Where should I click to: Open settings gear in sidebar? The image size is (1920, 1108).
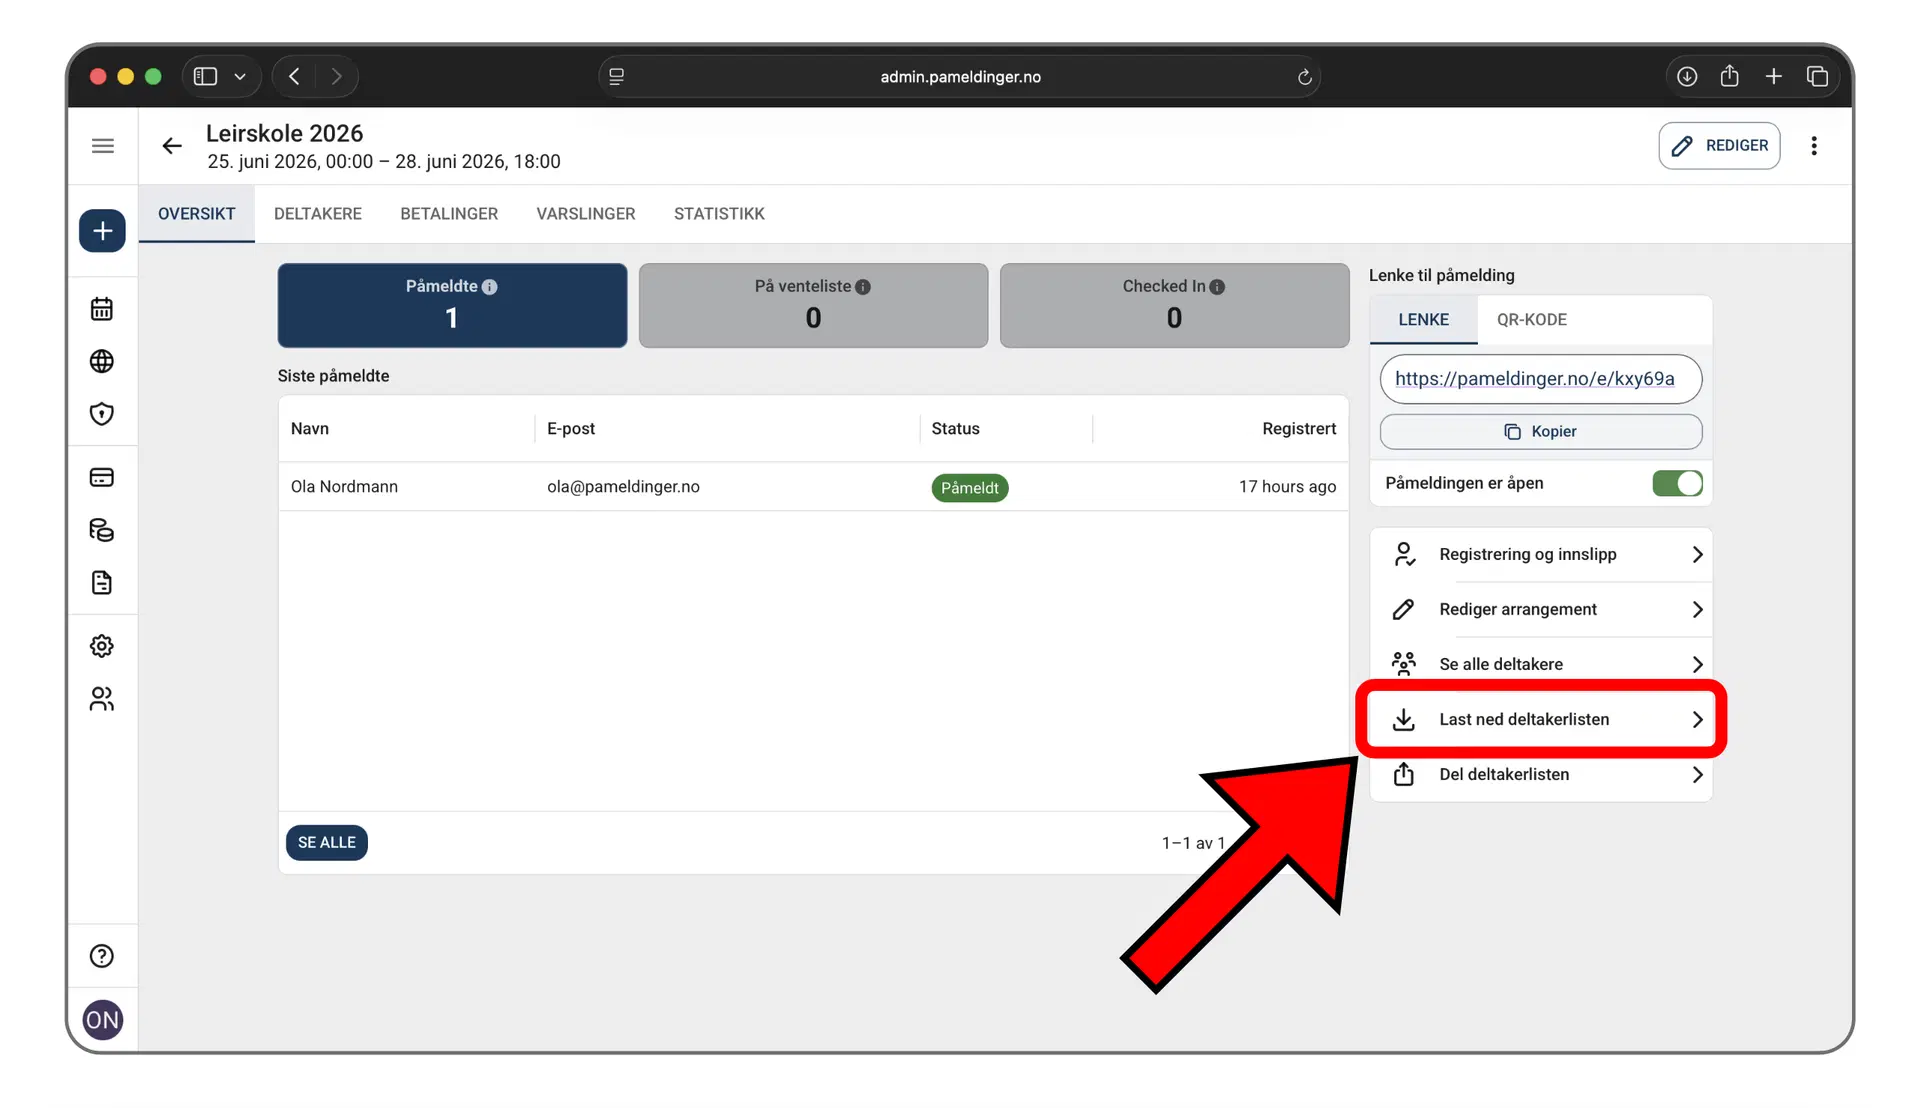[x=102, y=646]
